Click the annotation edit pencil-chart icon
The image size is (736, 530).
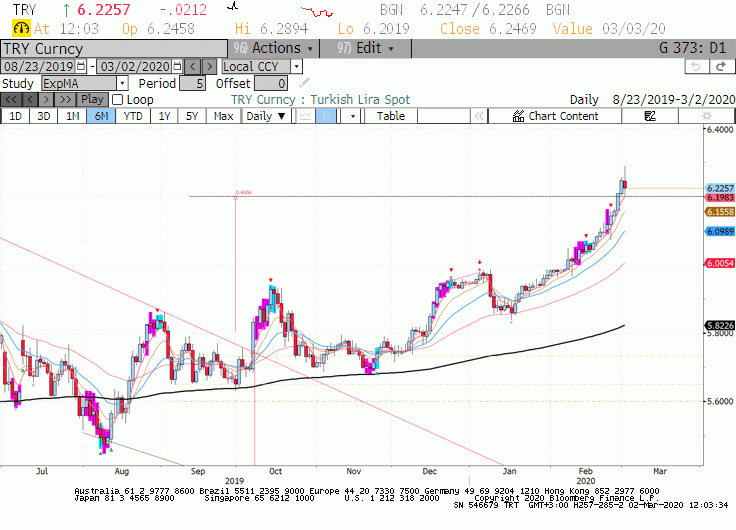[x=650, y=116]
